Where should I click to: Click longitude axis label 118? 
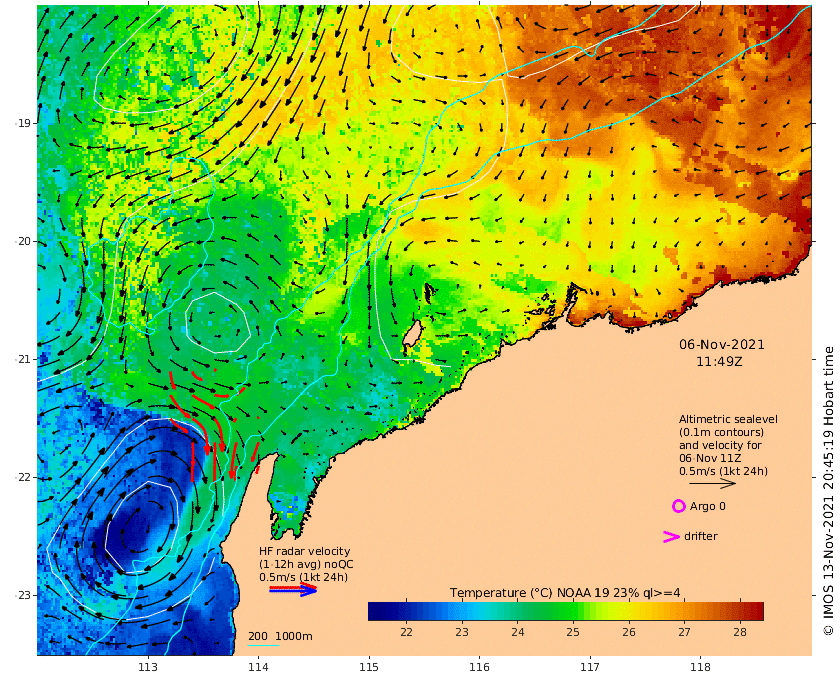[700, 667]
